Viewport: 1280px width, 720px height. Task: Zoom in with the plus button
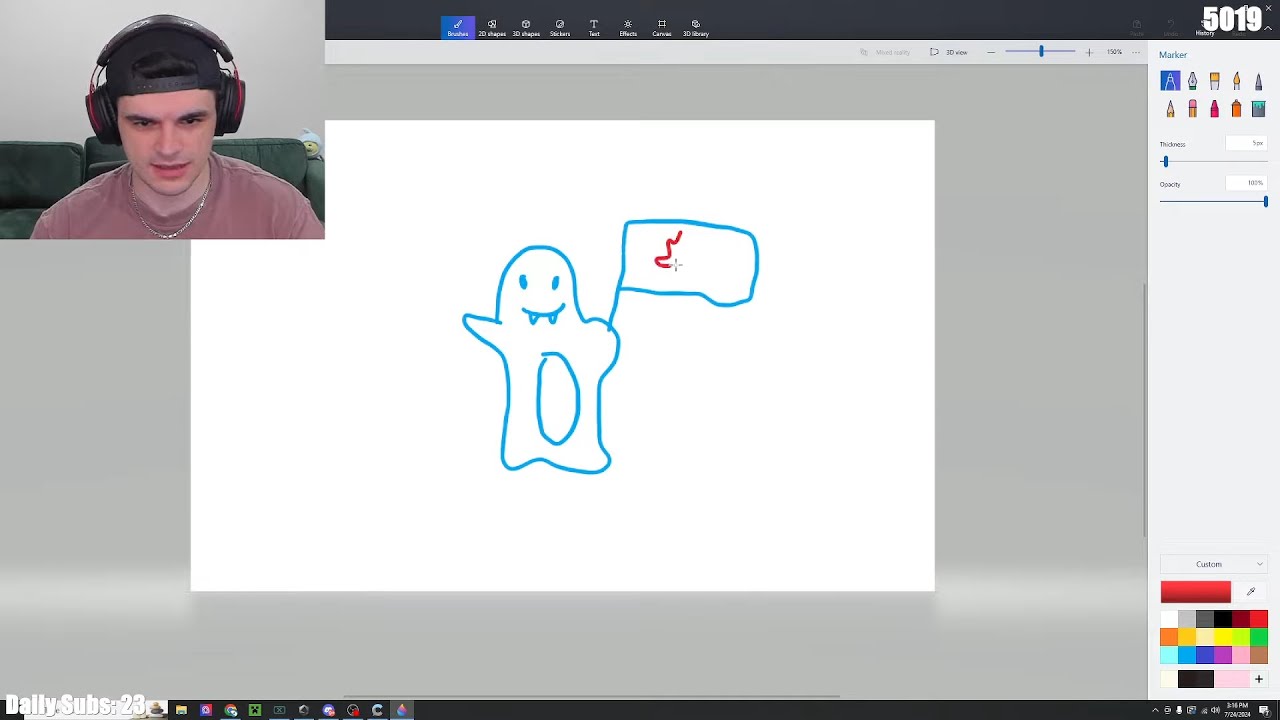click(x=1089, y=52)
